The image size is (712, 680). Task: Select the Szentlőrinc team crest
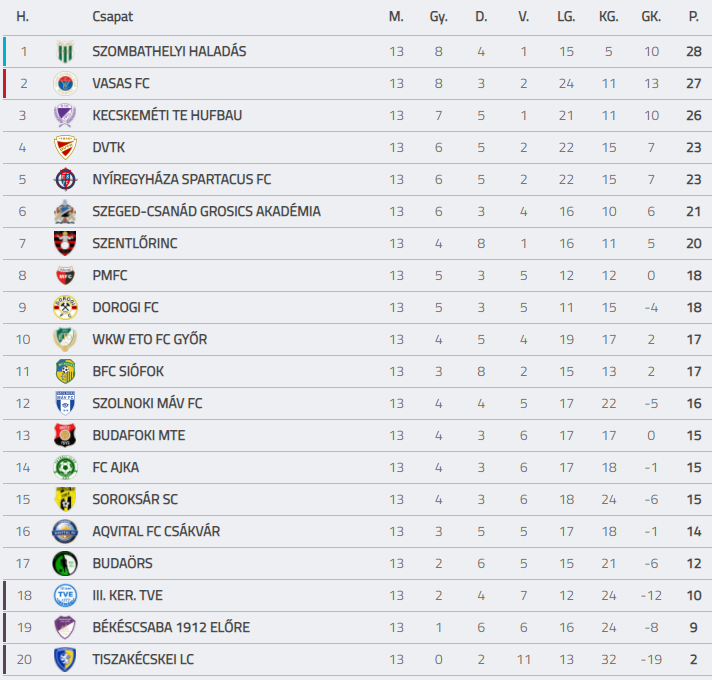tap(65, 243)
